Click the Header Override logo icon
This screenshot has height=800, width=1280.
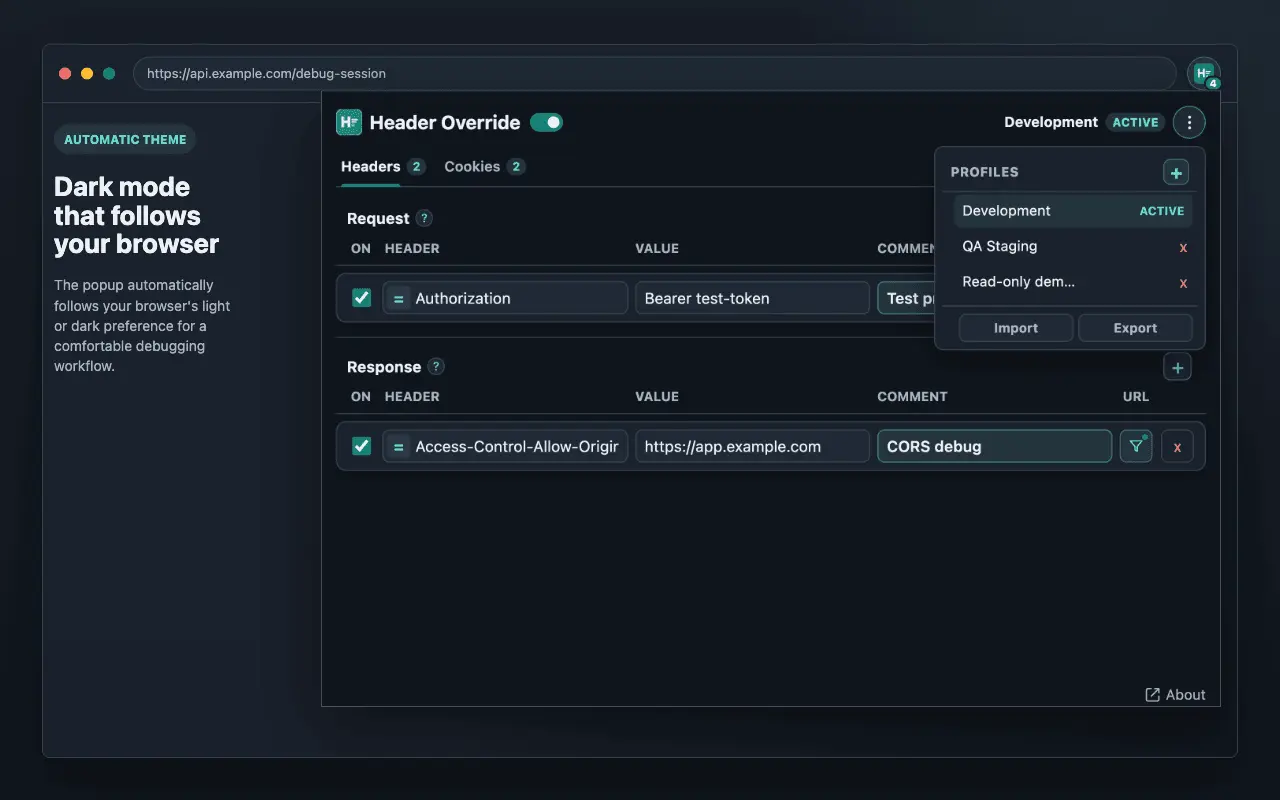pos(349,122)
